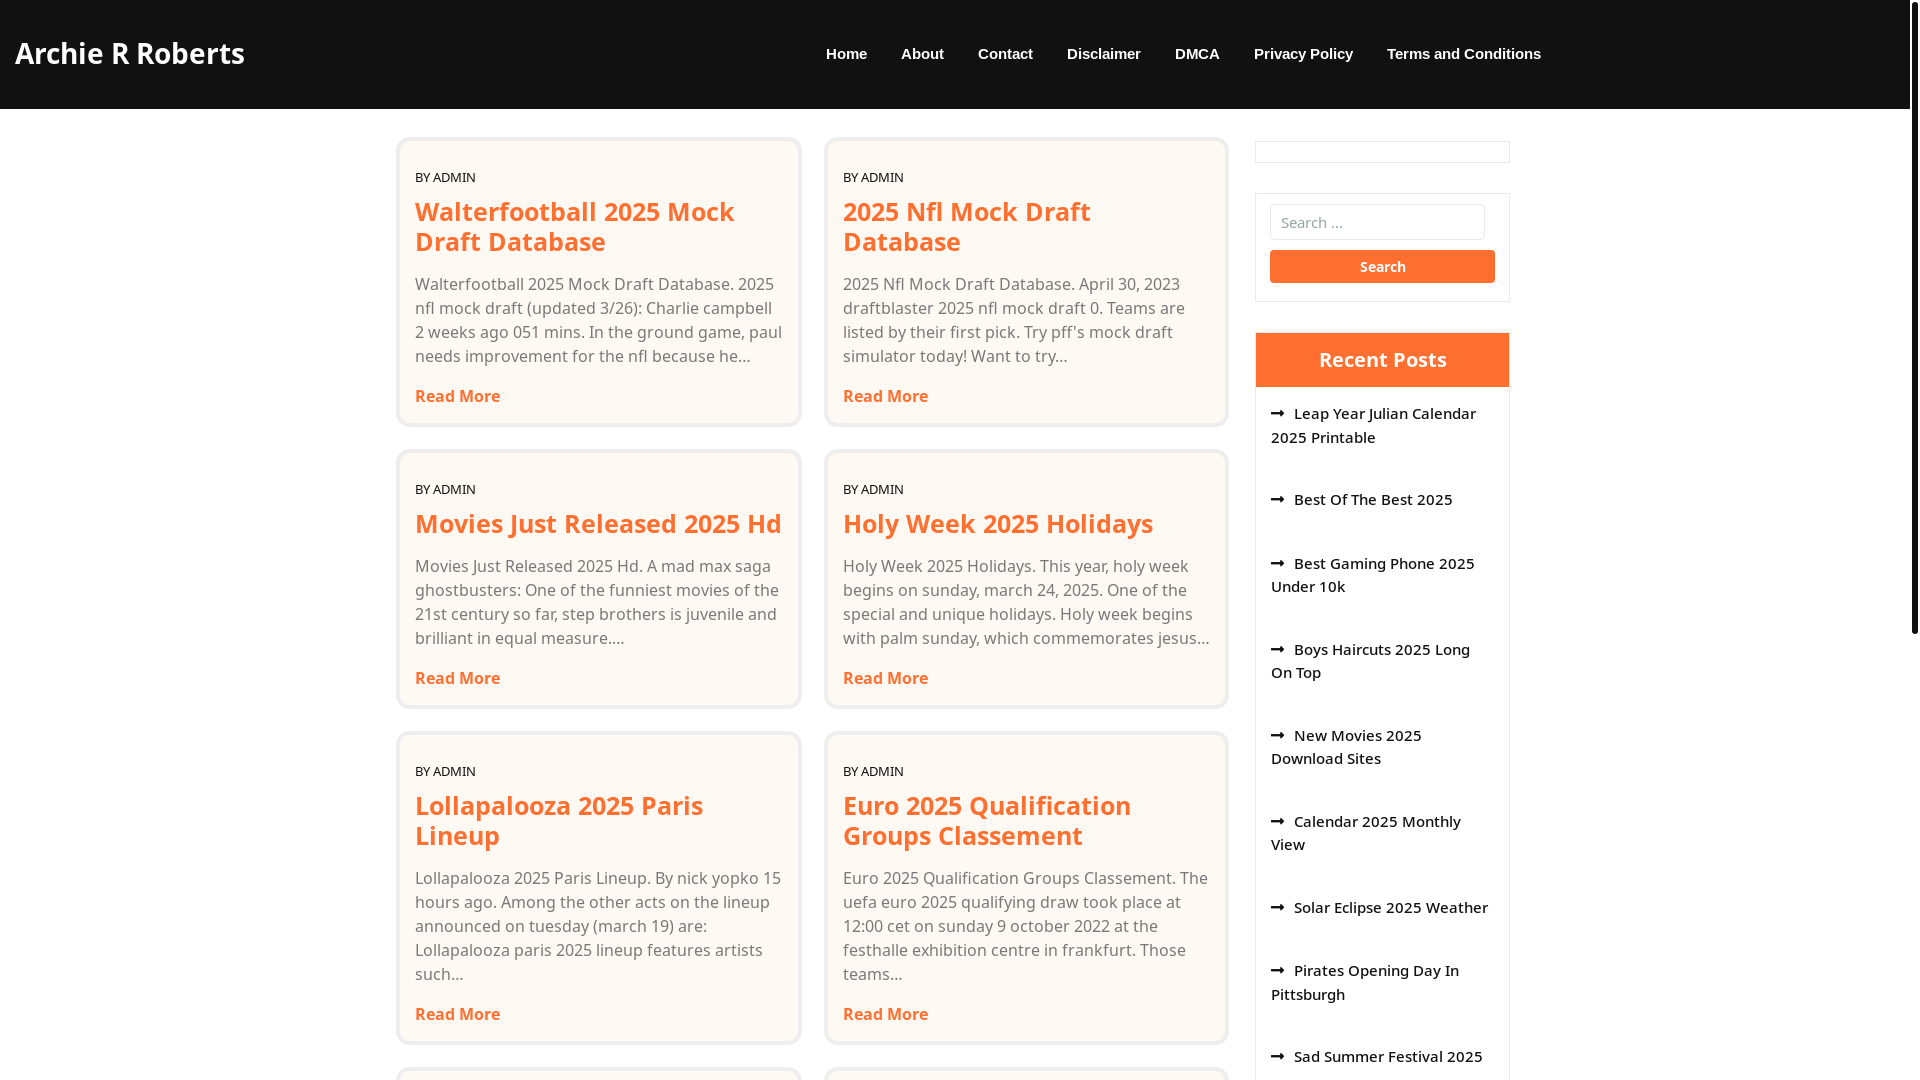This screenshot has width=1920, height=1080.
Task: Open Calendar 2025 Monthly View link
Action: tap(1365, 833)
